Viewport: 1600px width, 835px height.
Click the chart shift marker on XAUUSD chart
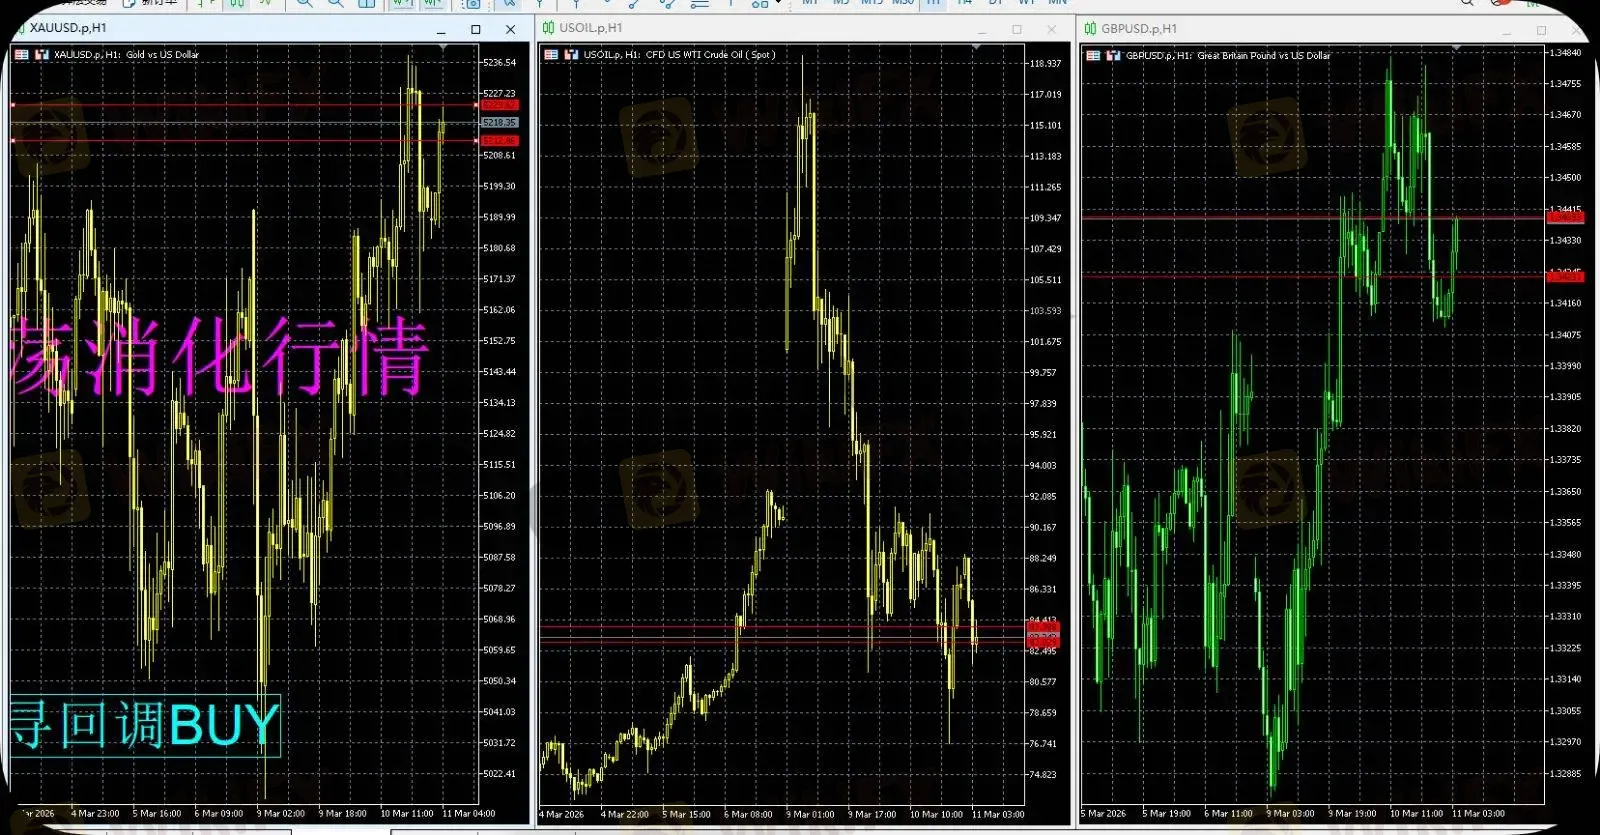pos(443,48)
